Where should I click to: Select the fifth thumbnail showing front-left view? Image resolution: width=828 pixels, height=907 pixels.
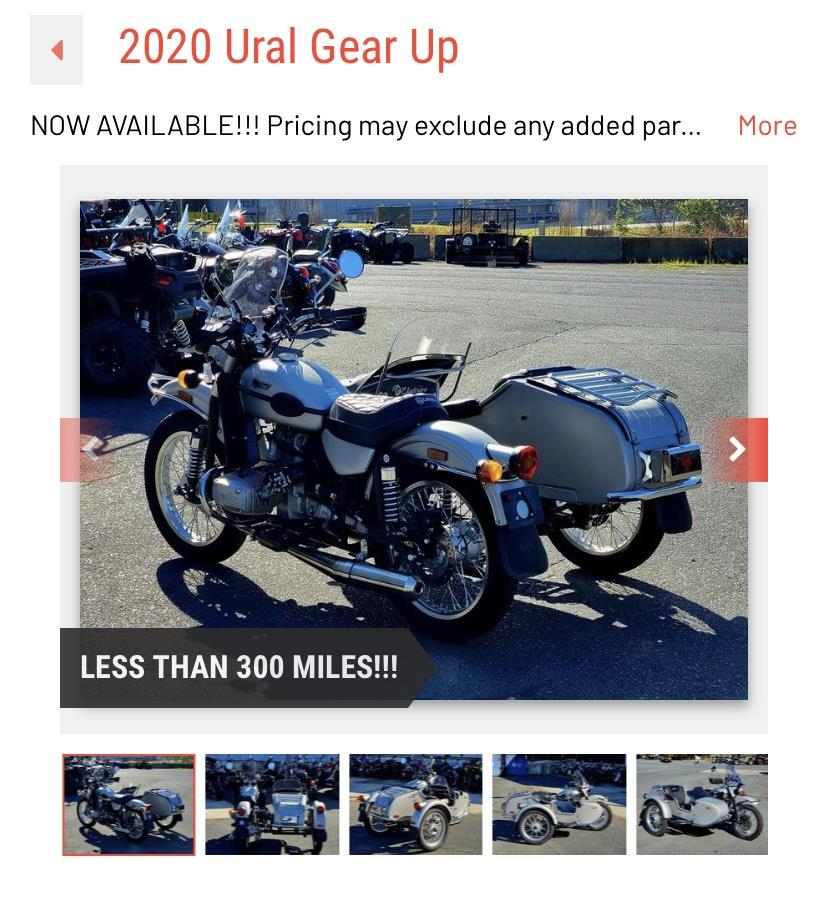(702, 804)
